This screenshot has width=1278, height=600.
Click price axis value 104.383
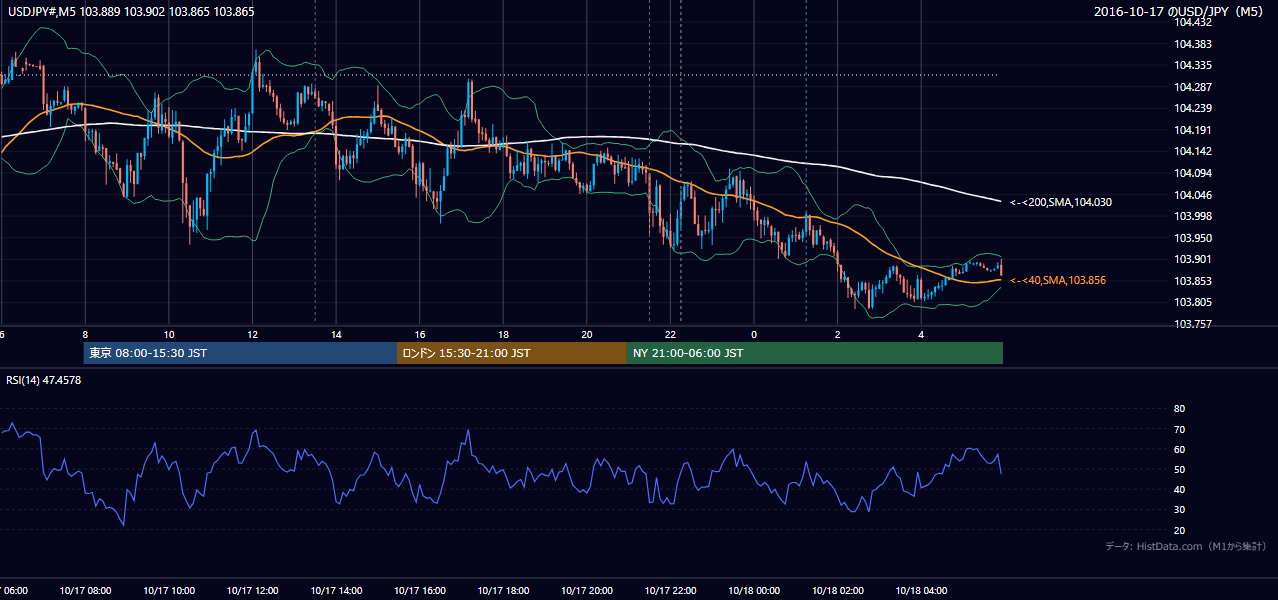[x=1193, y=44]
